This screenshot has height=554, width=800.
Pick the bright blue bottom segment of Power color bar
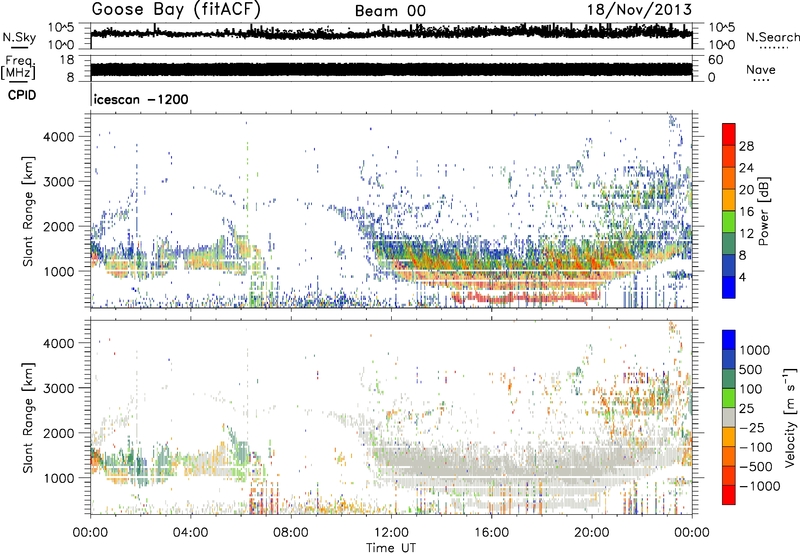click(729, 287)
